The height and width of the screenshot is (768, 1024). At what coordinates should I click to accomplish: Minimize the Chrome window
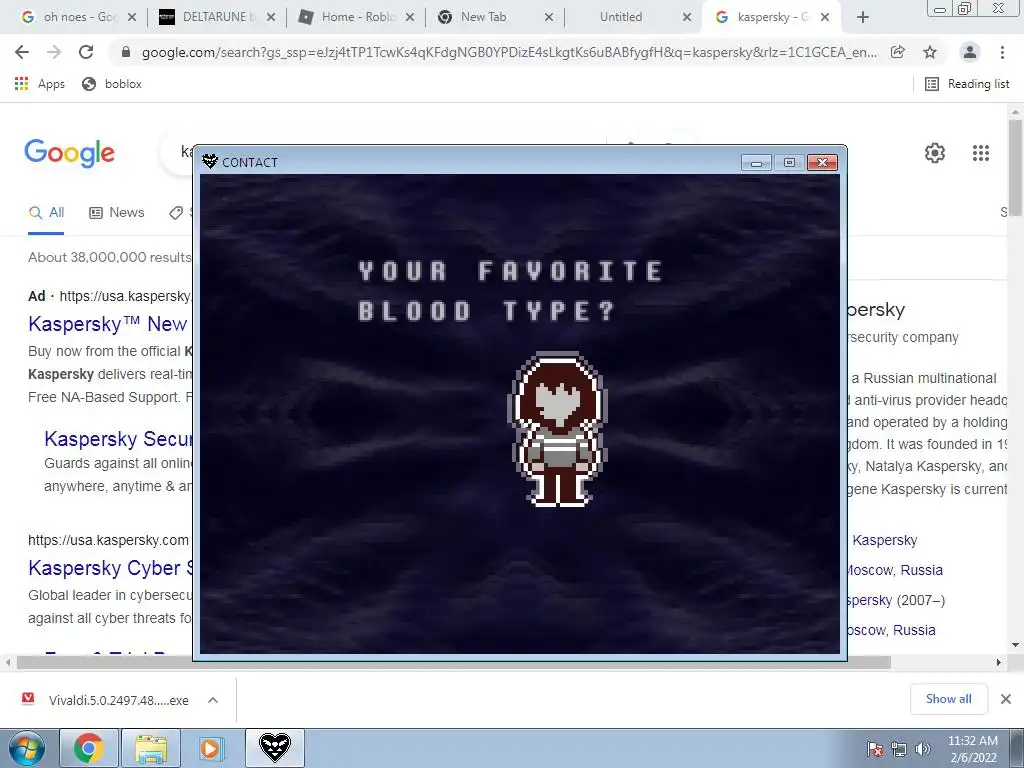pyautogui.click(x=940, y=8)
